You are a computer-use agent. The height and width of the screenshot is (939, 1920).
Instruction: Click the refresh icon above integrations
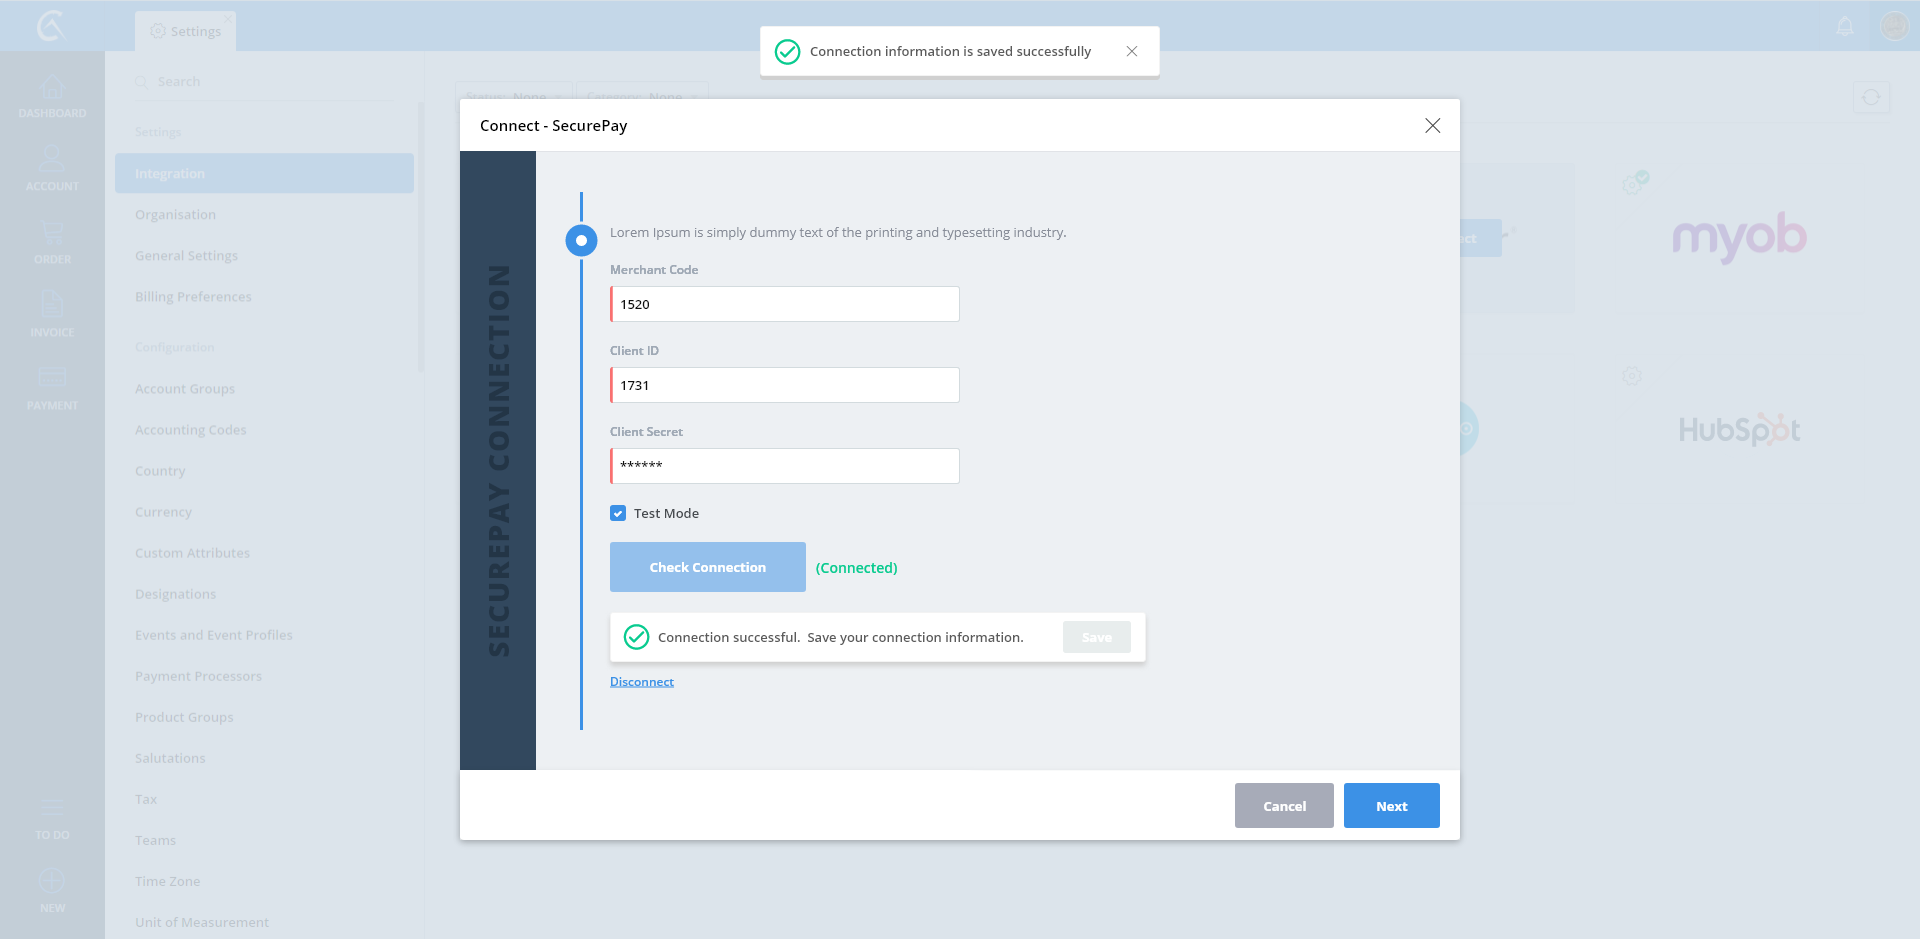(1871, 97)
